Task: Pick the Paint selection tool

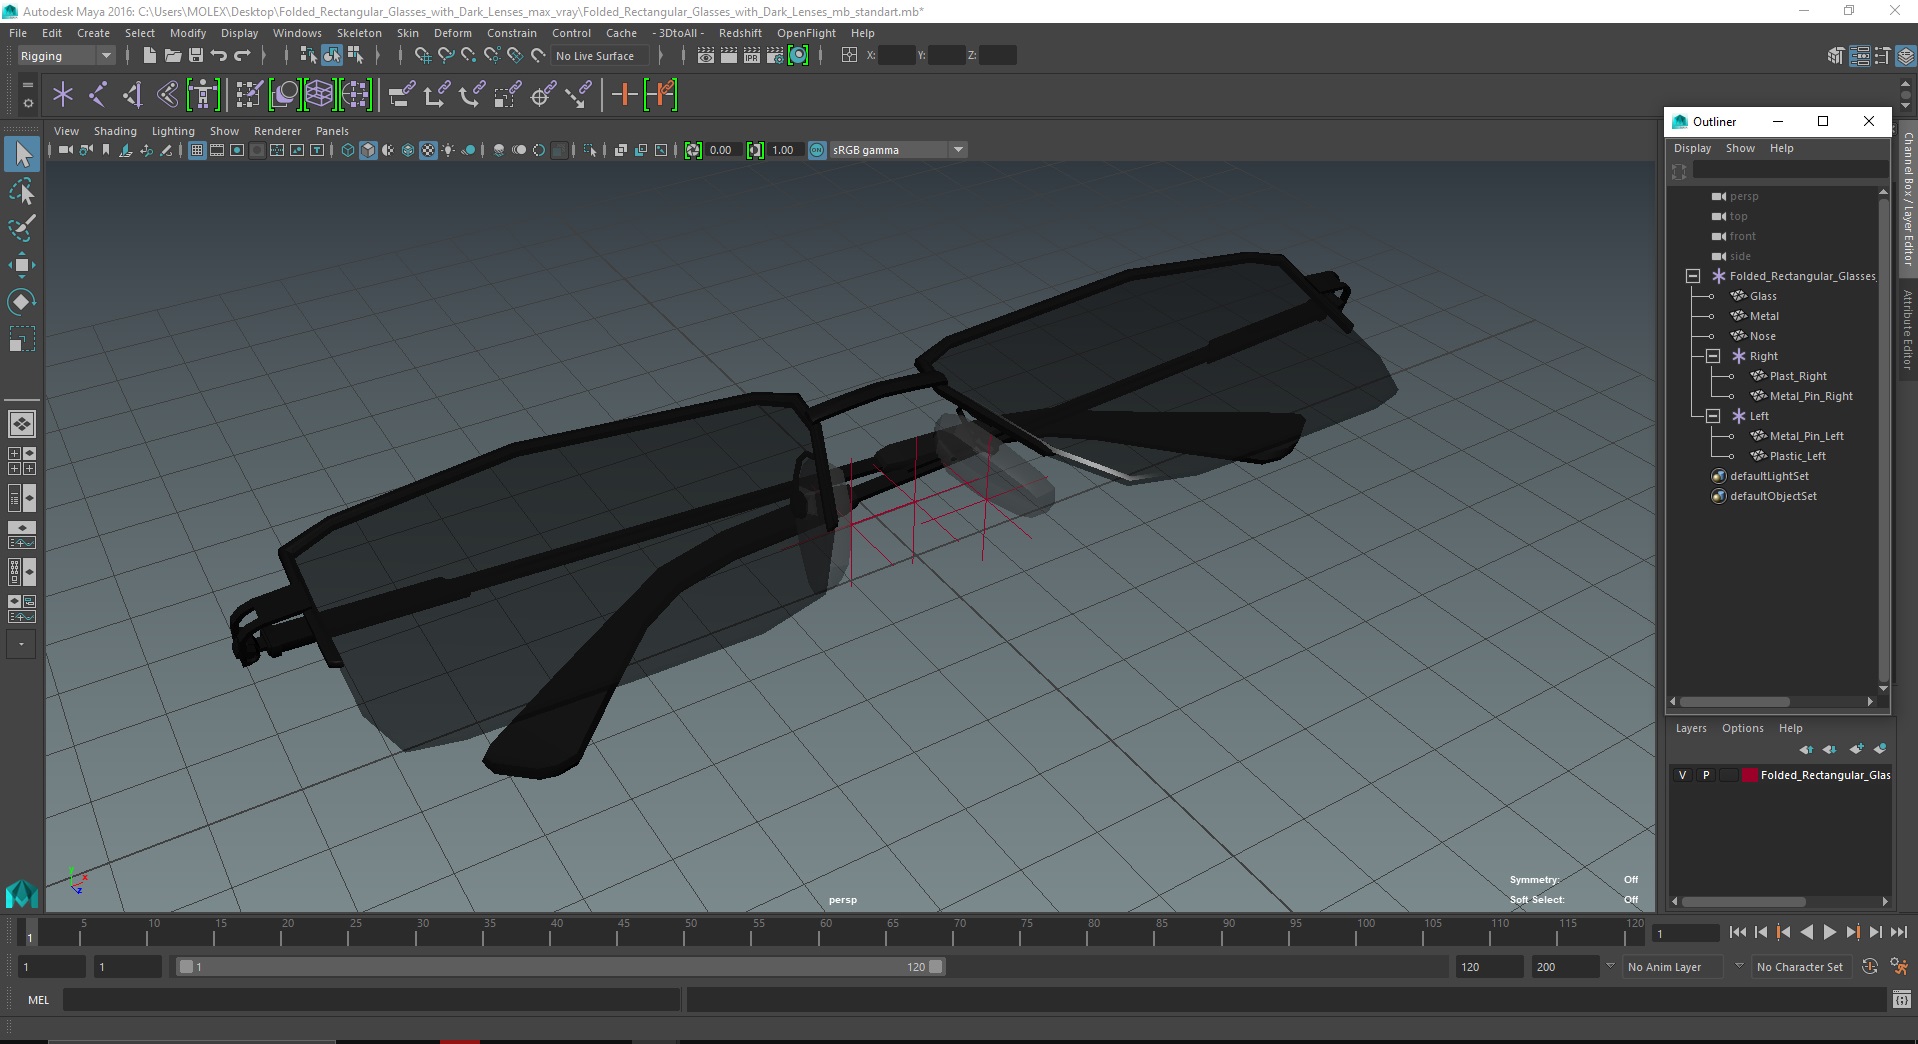Action: tap(22, 227)
